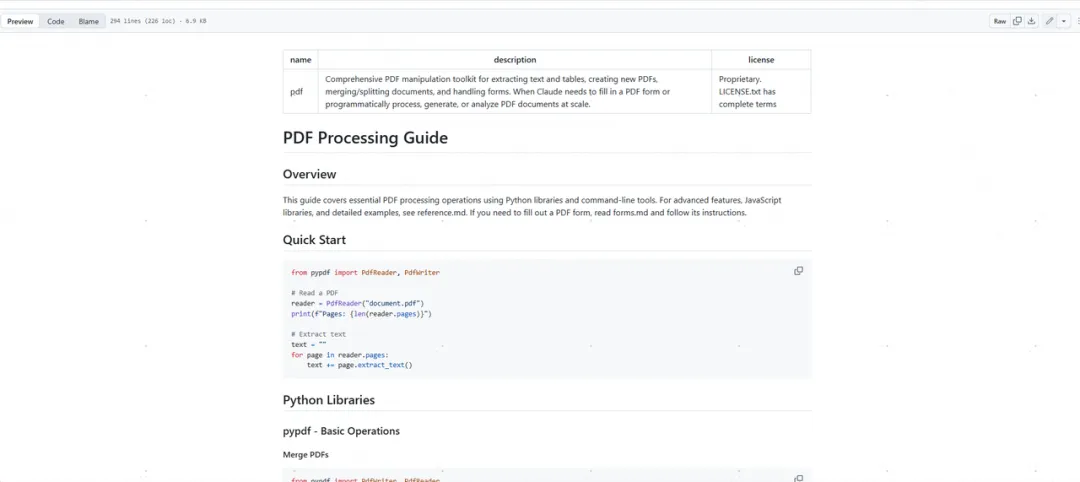Click the 'license' table header

click(761, 60)
